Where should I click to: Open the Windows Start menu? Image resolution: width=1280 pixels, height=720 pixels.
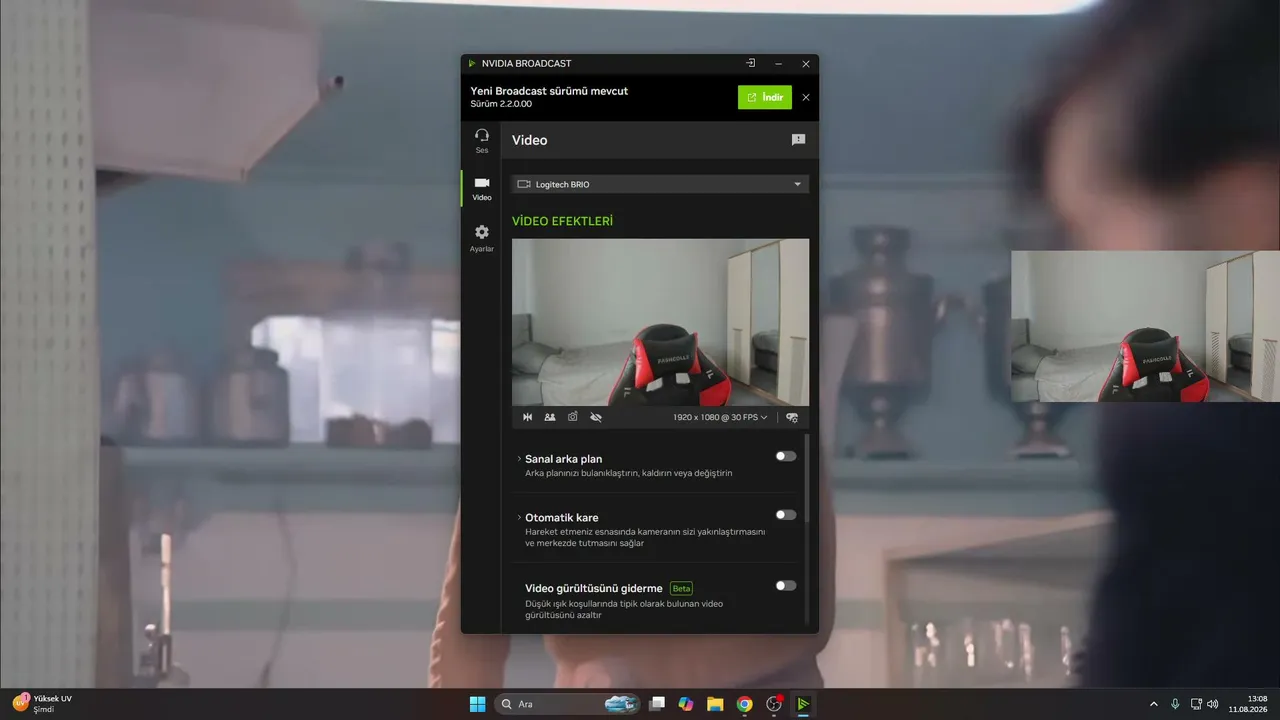(478, 704)
